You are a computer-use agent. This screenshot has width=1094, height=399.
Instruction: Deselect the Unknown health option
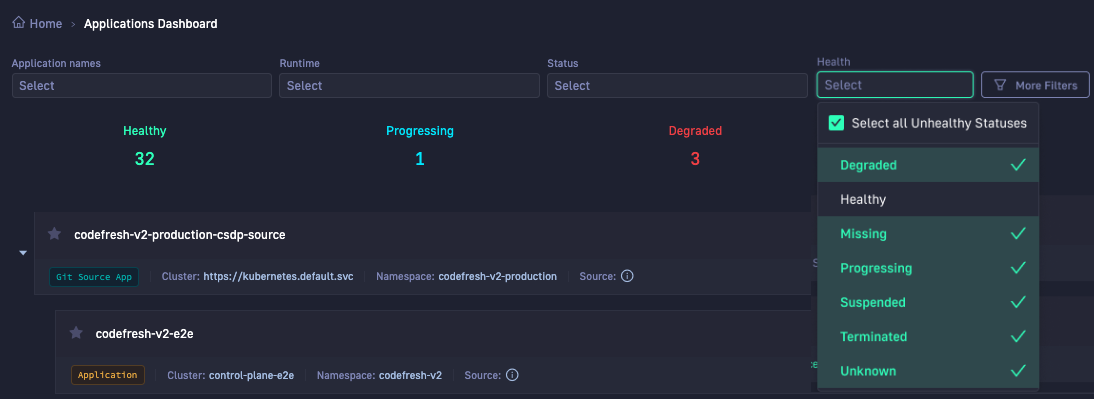pyautogui.click(x=929, y=370)
